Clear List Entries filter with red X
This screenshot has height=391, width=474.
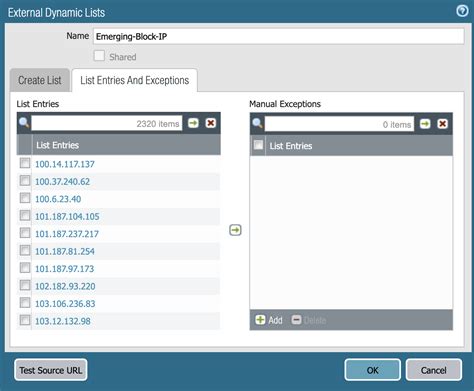click(211, 123)
